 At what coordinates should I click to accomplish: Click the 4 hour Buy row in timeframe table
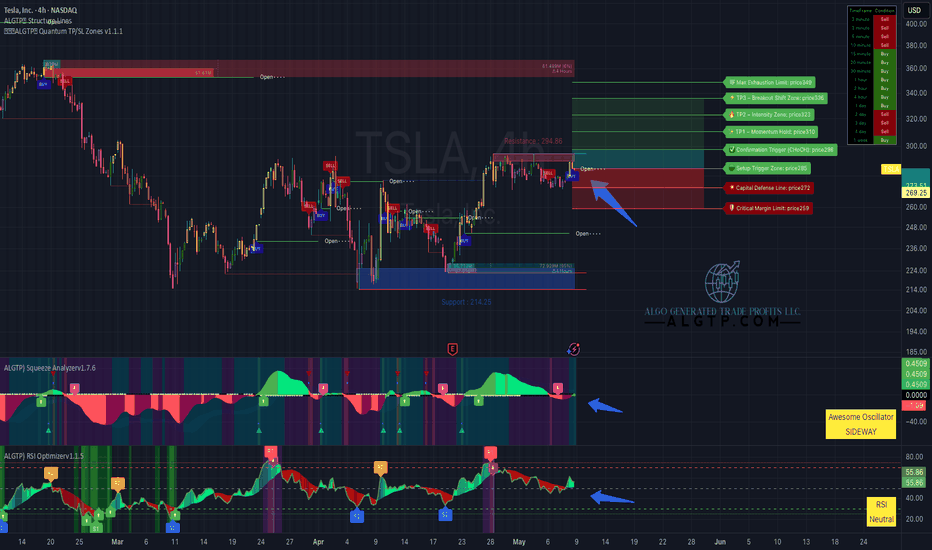click(872, 97)
